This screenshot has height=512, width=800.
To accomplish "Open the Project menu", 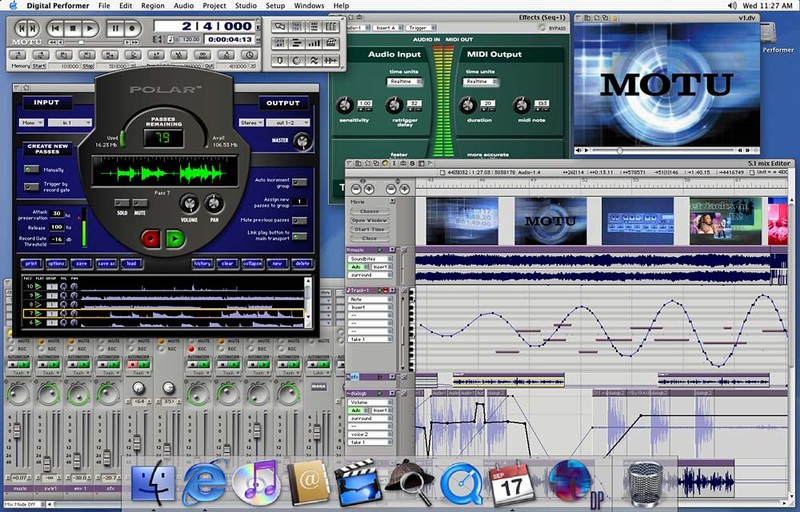I will tap(214, 6).
